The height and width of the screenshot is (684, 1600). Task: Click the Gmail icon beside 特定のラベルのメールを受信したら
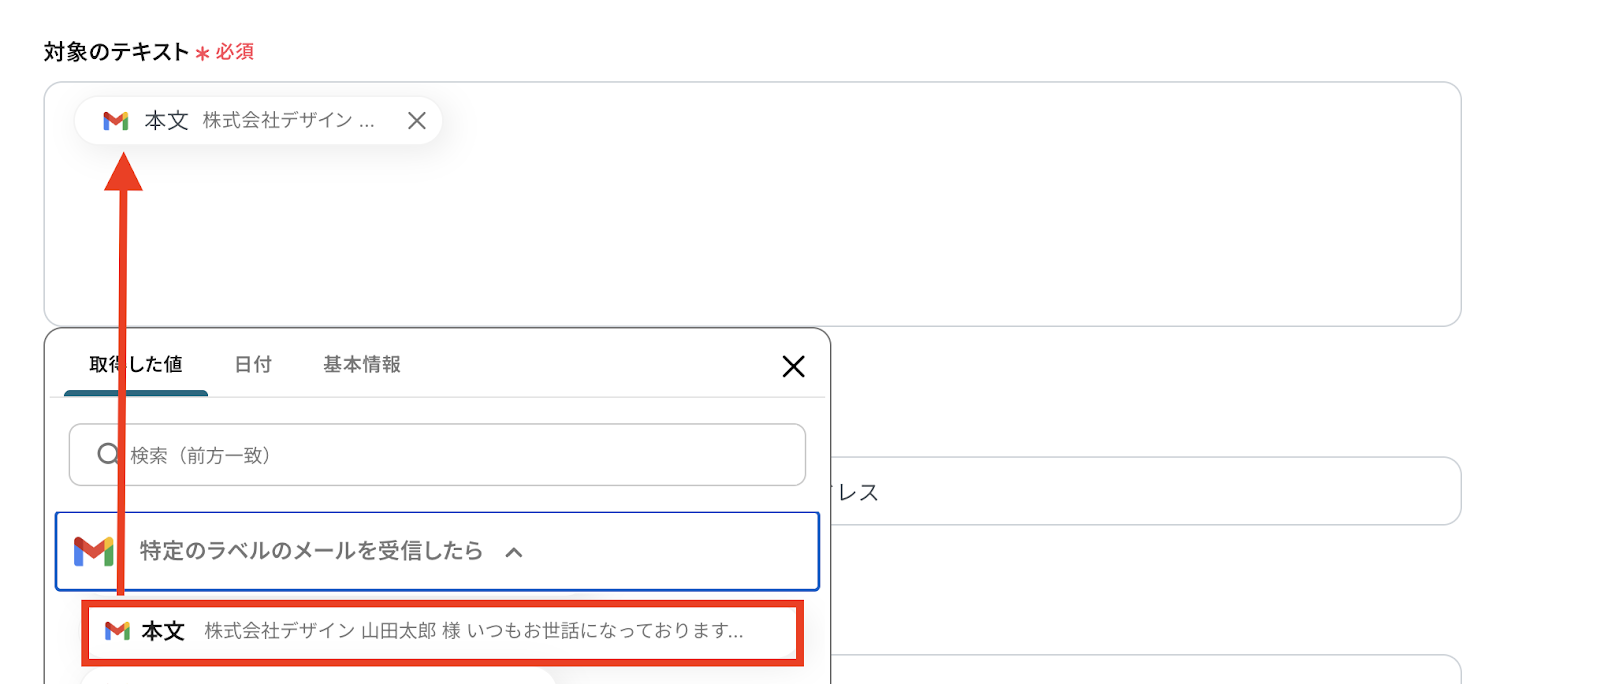pyautogui.click(x=94, y=551)
